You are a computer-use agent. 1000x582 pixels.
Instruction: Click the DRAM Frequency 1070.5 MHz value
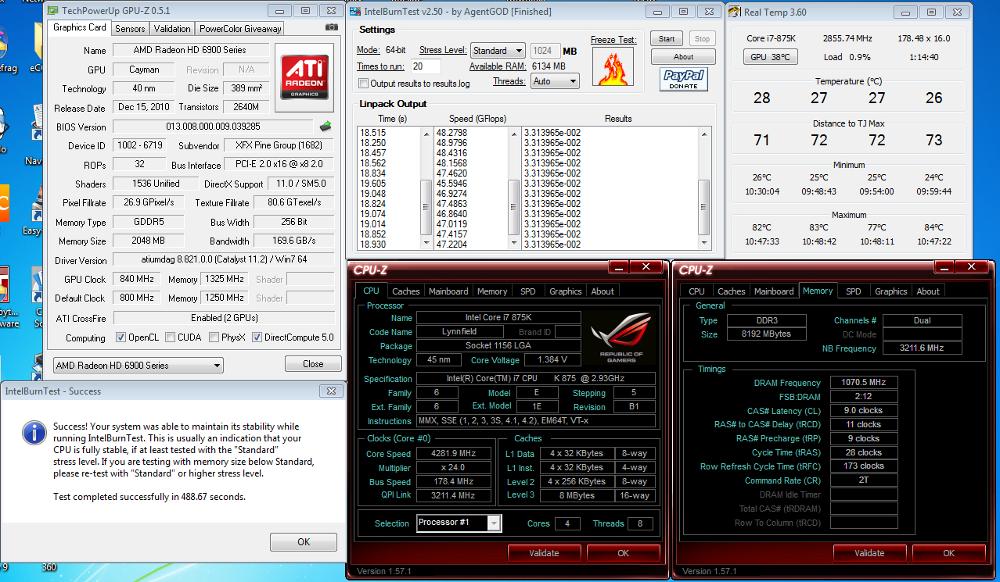(x=864, y=382)
